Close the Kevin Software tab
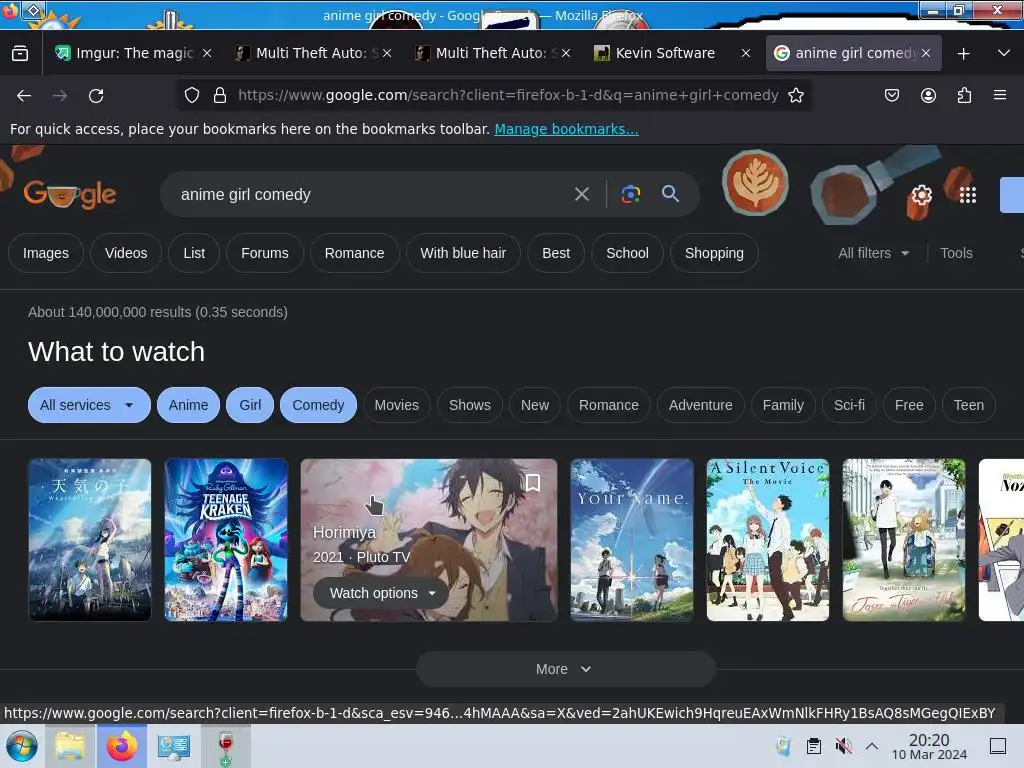 pyautogui.click(x=746, y=54)
